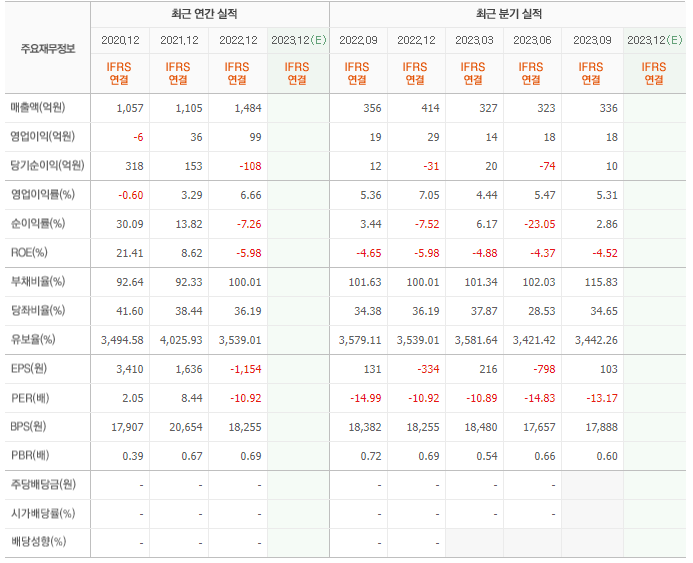Click the reserve ratio value 4,025.93

tap(181, 340)
